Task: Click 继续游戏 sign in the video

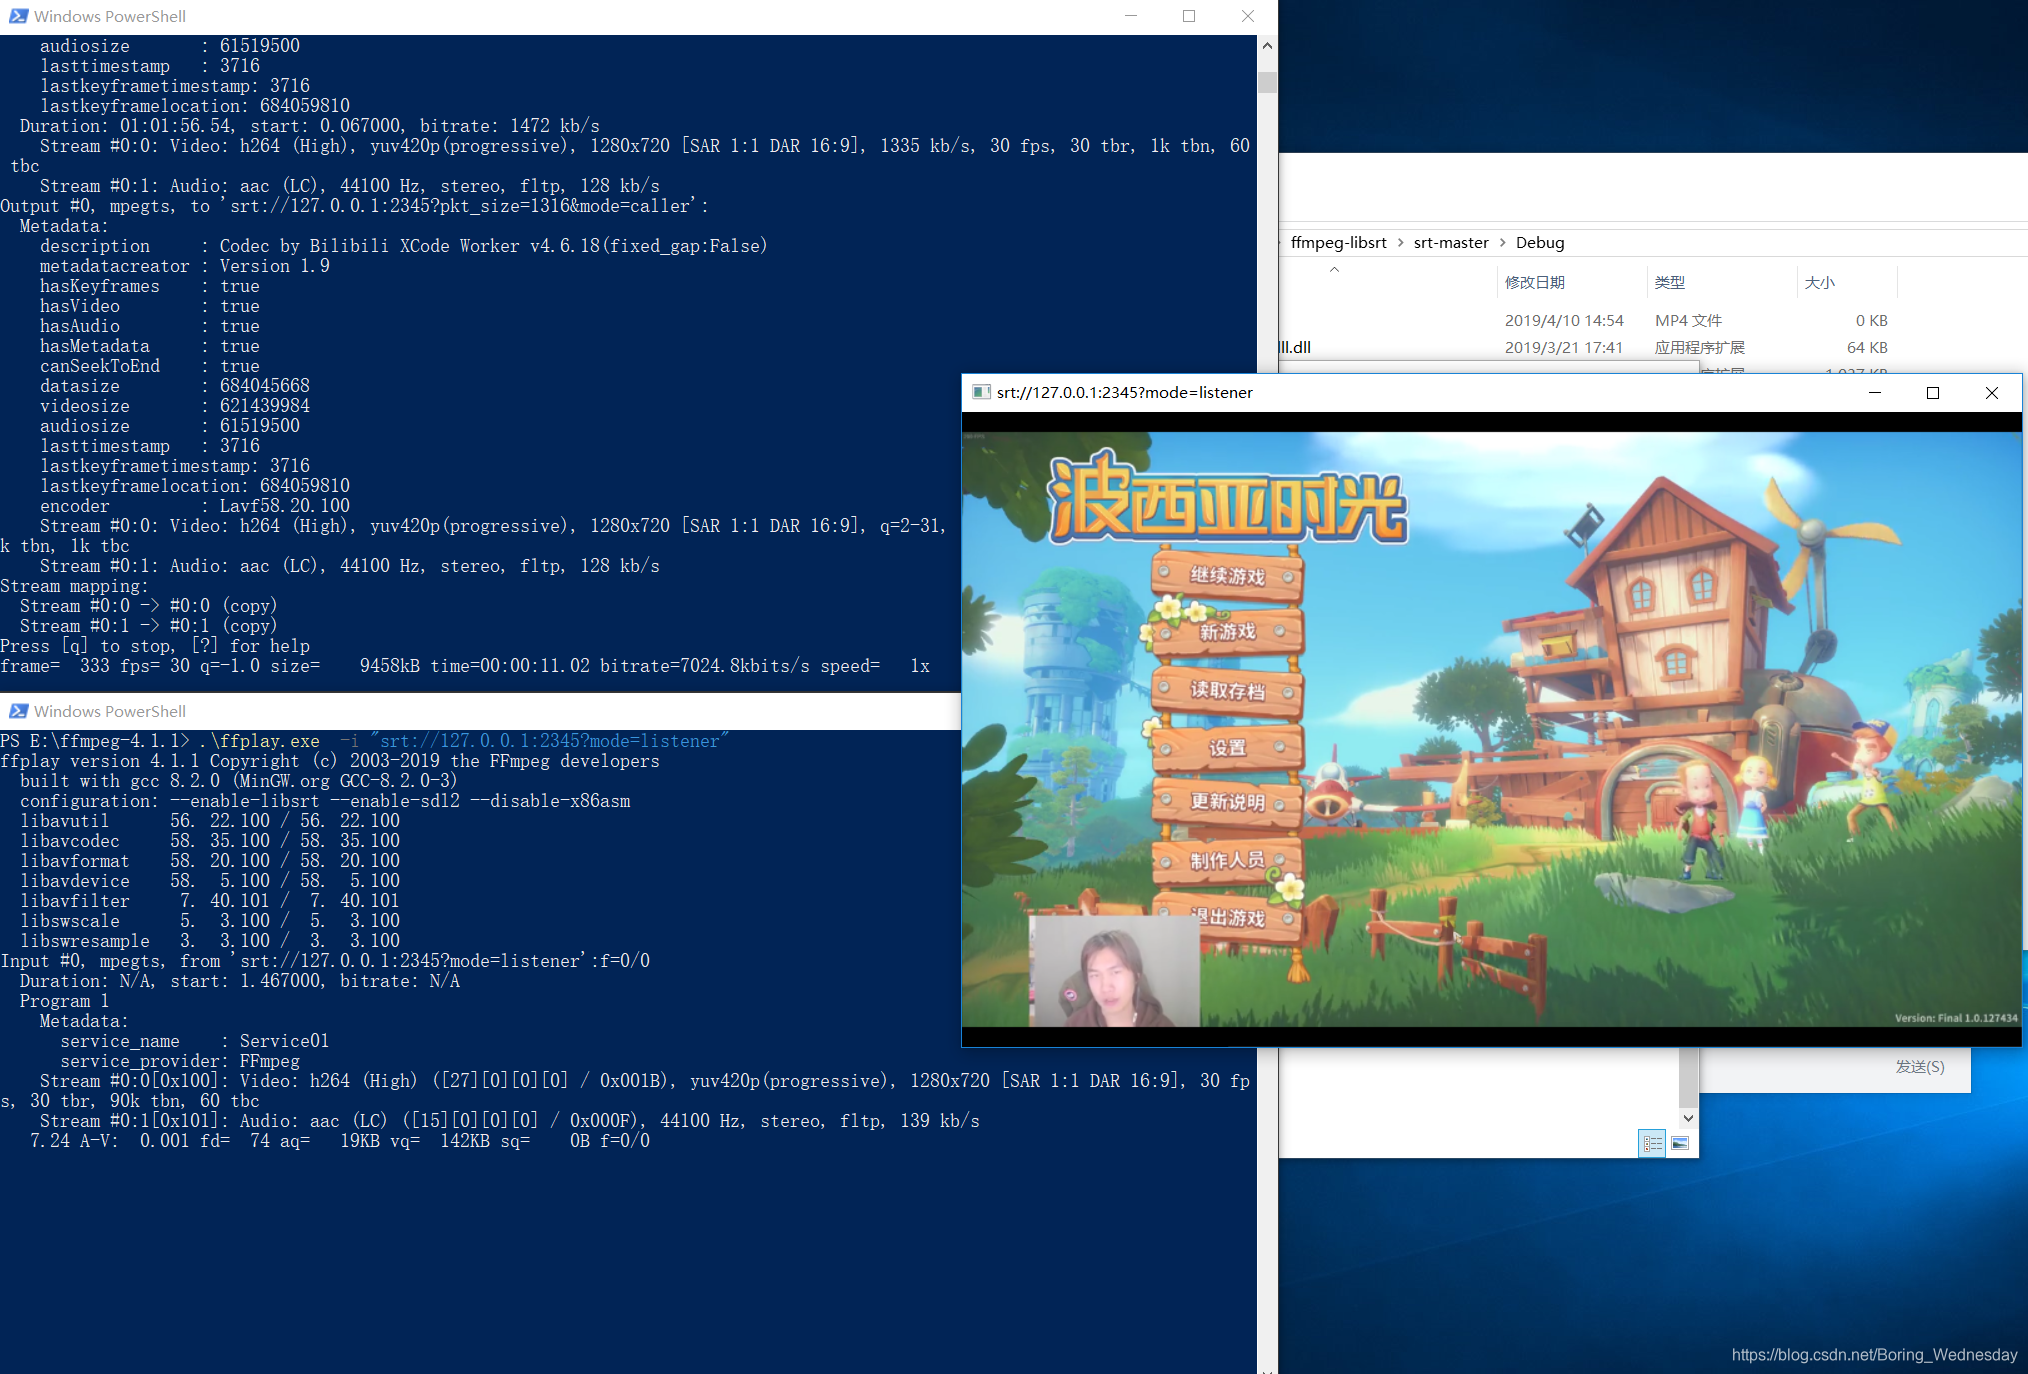Action: 1227,576
